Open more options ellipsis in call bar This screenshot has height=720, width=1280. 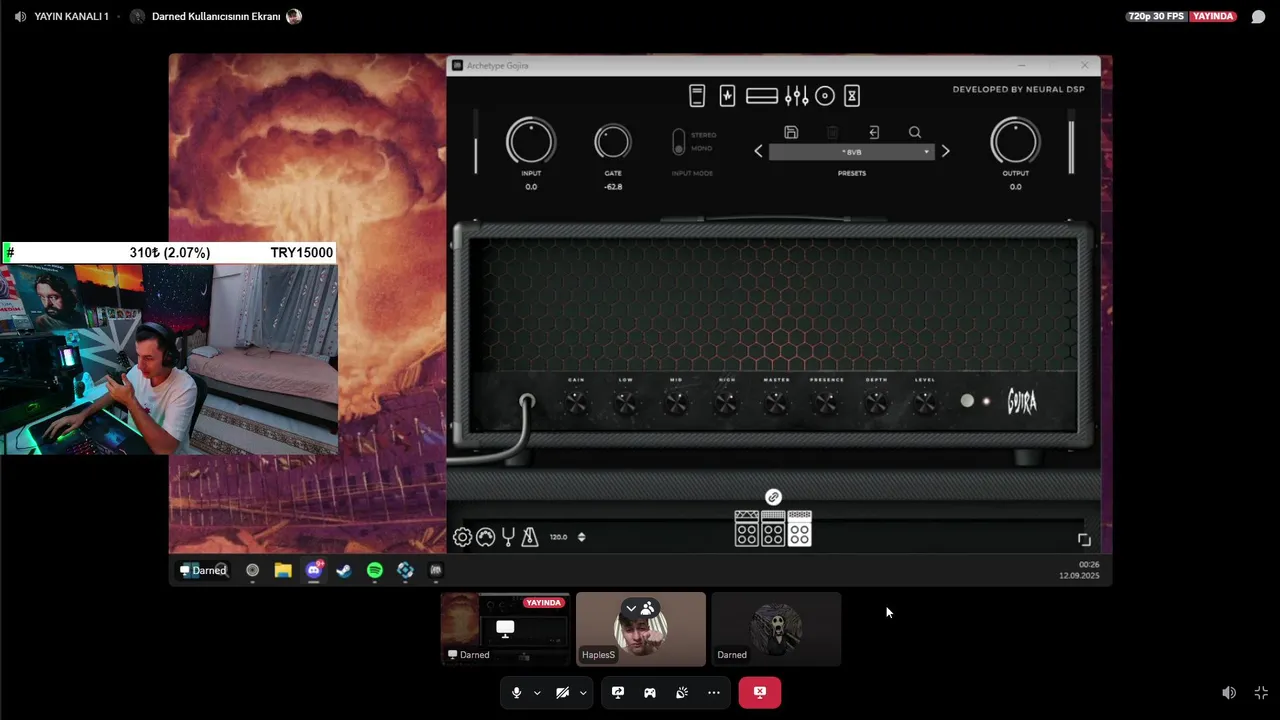click(714, 692)
